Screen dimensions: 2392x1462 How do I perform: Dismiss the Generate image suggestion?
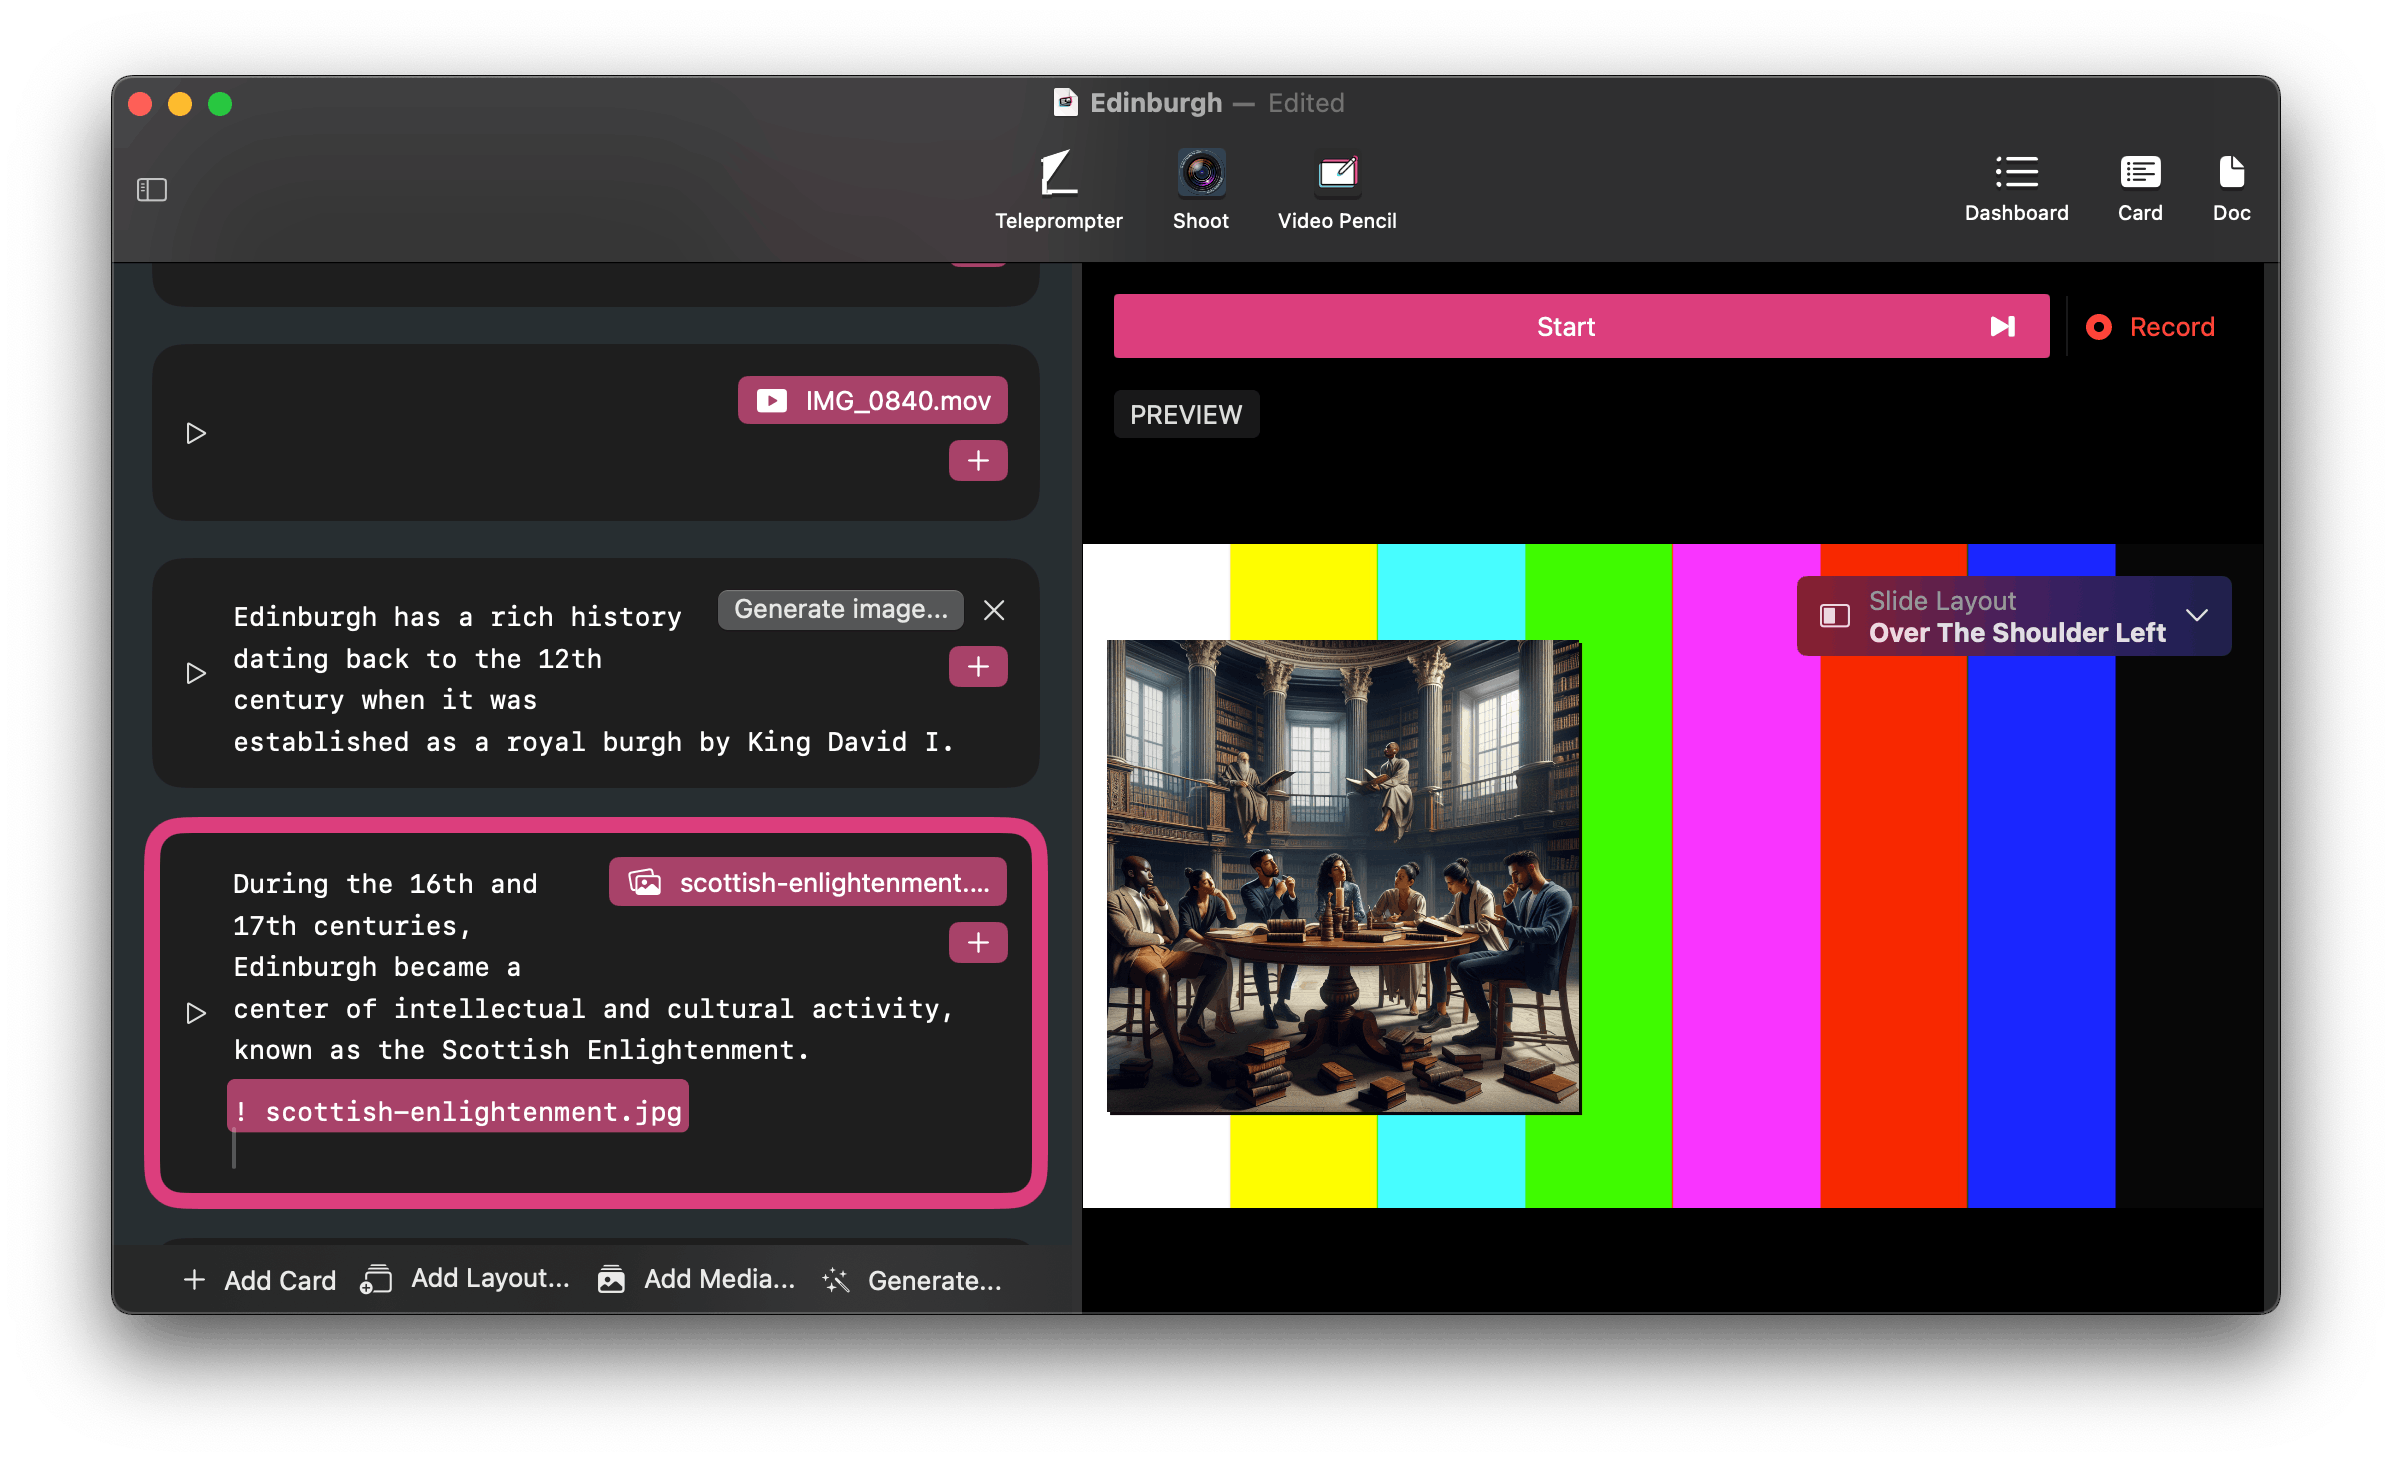[x=993, y=610]
